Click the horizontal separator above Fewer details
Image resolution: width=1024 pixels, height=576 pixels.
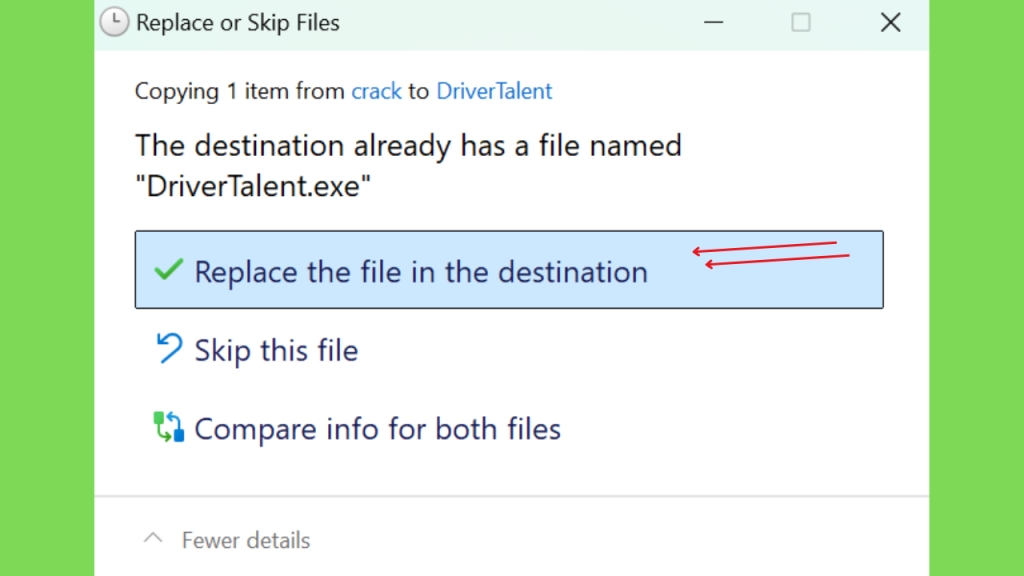point(512,496)
